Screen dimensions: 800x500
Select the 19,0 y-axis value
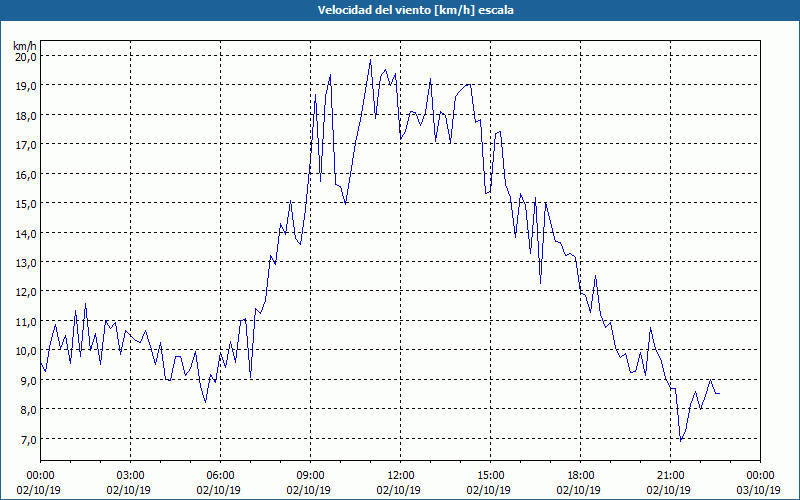click(x=26, y=86)
